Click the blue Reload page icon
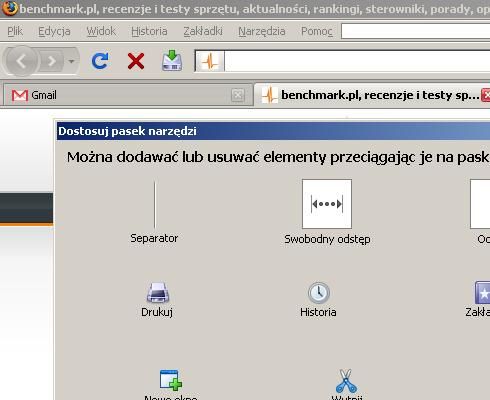490x400 pixels. pyautogui.click(x=100, y=61)
